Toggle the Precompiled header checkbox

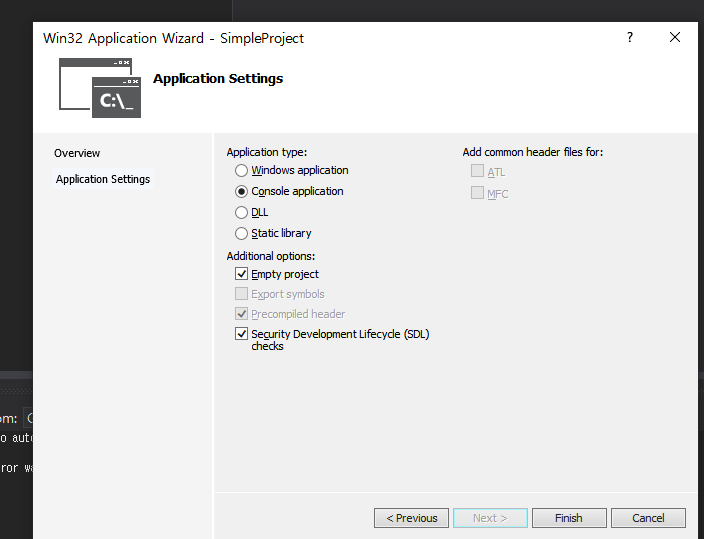click(242, 314)
